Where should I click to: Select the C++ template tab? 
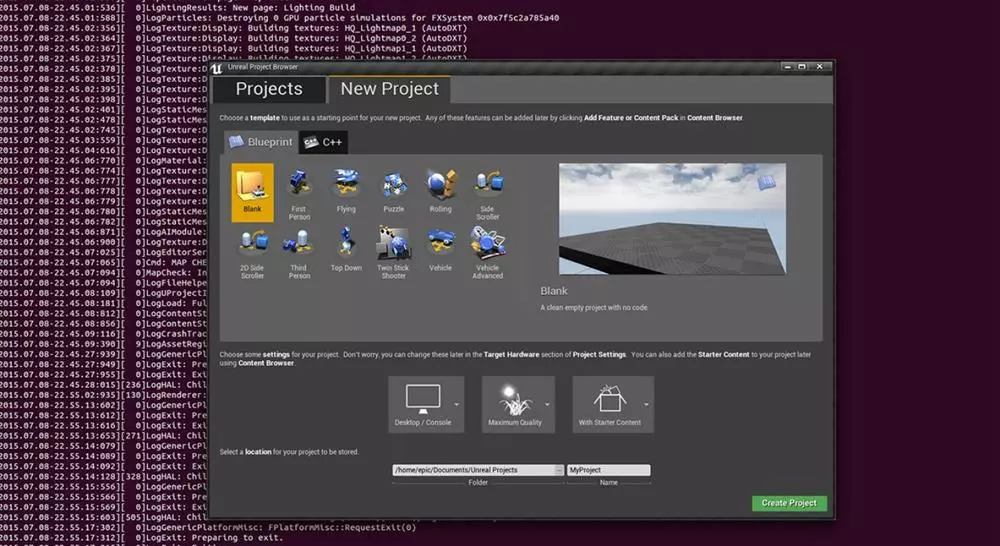(x=323, y=142)
